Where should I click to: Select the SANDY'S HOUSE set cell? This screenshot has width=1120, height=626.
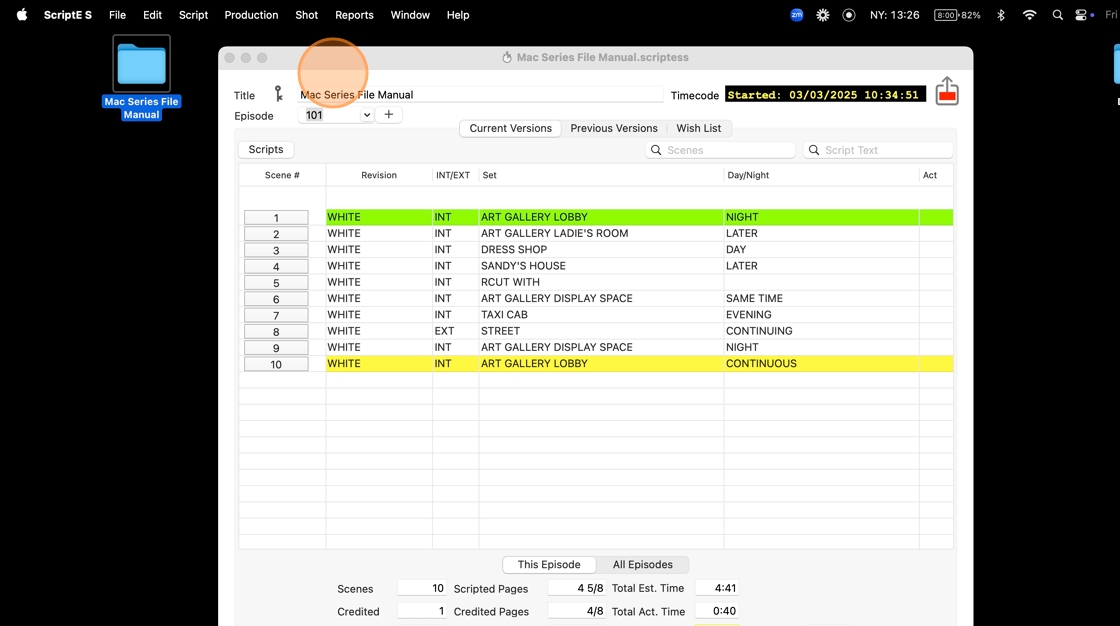[601, 266]
